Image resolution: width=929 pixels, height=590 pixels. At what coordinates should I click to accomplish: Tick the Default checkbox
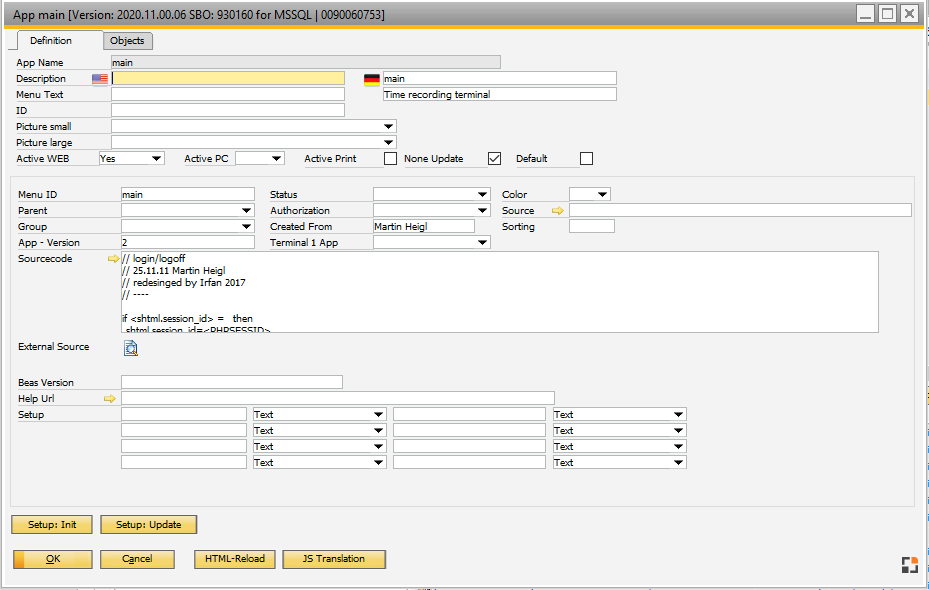tap(587, 159)
